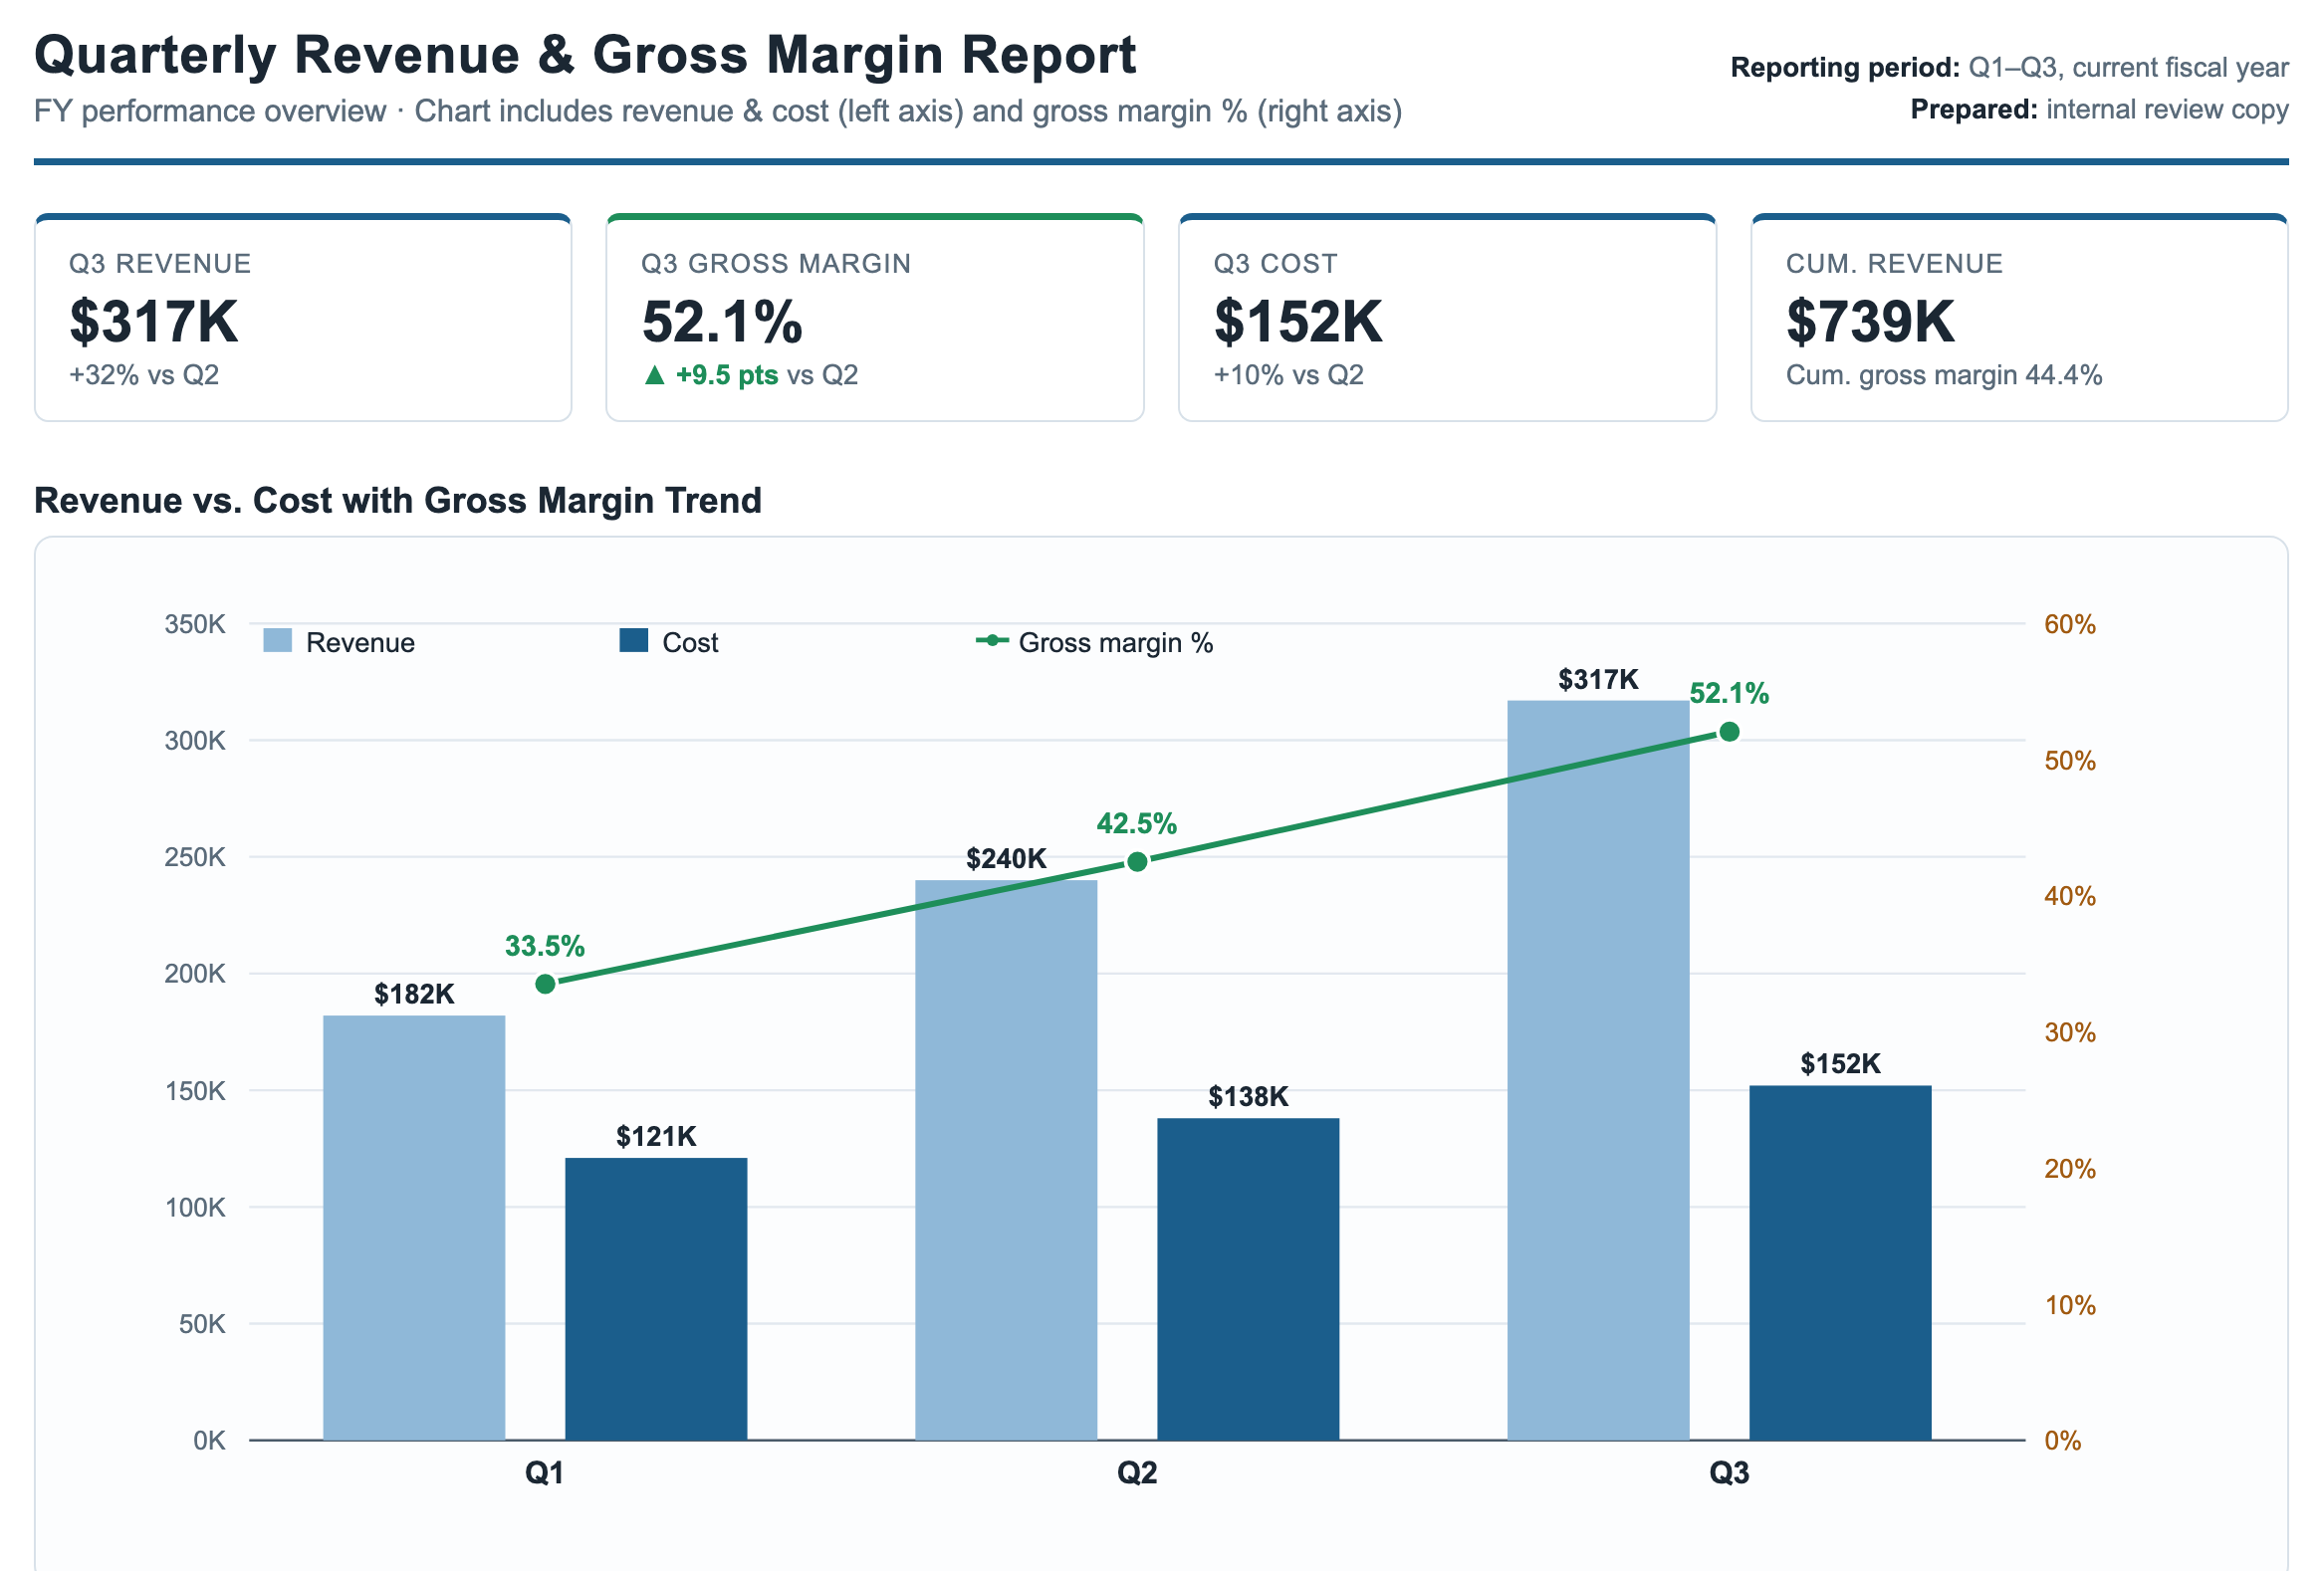Click the green up-triangle in Q3 Gross Margin card

[x=655, y=375]
